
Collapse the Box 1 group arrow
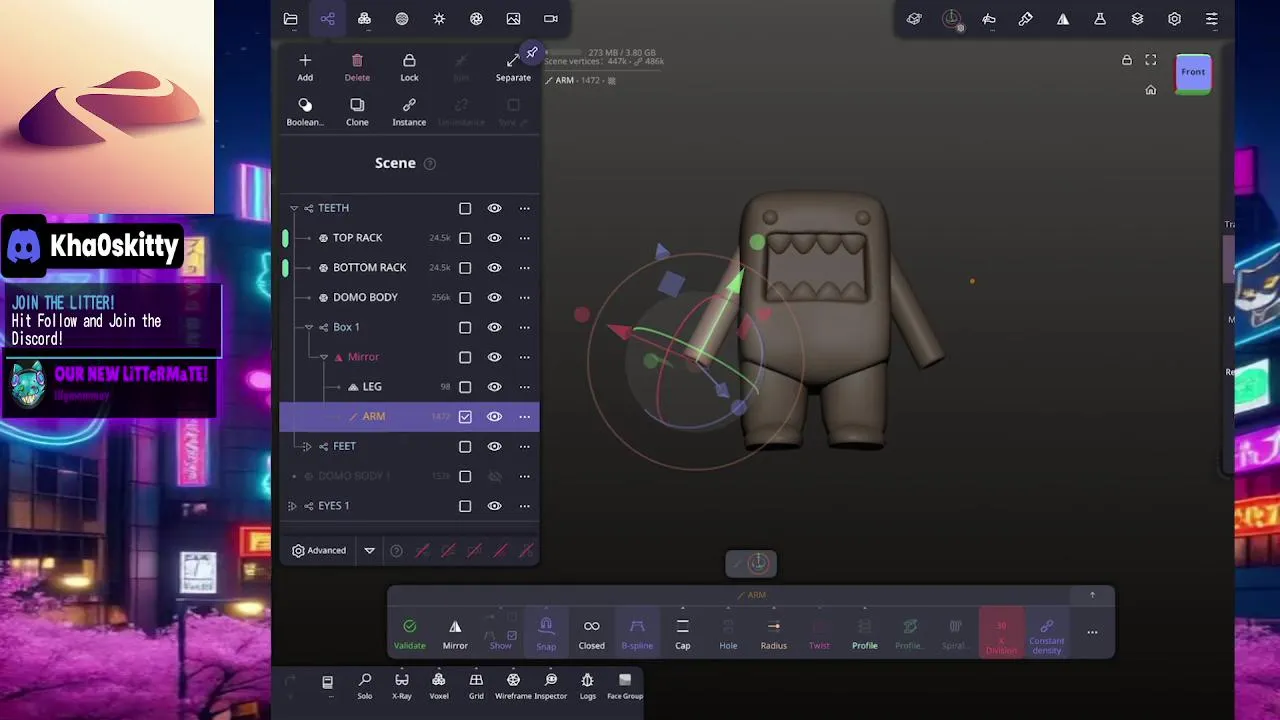pos(309,327)
